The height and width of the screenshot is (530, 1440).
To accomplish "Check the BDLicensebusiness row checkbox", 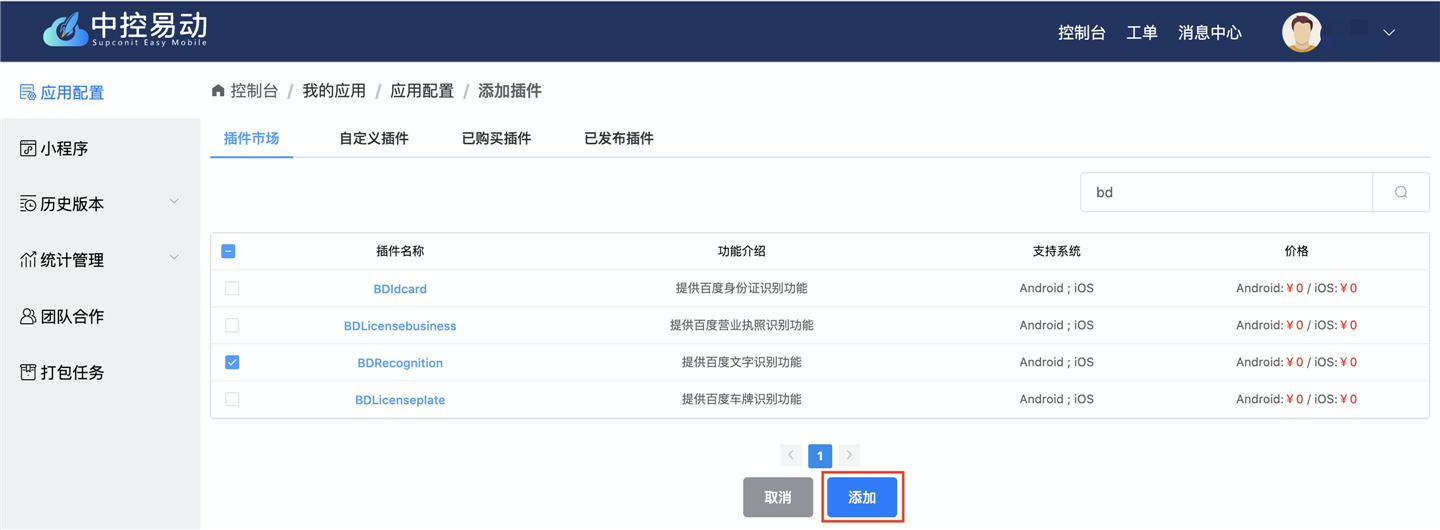I will pos(232,325).
